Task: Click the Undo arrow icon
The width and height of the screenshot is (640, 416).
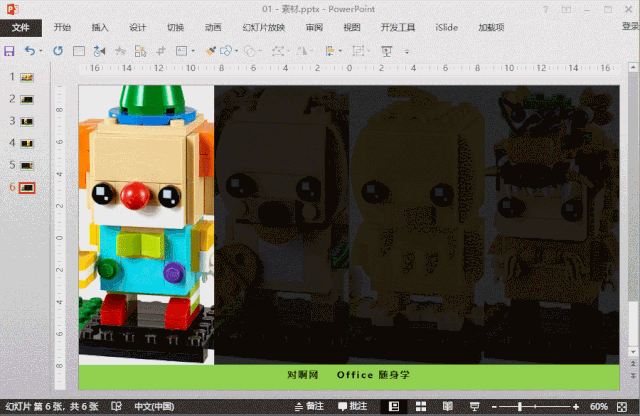Action: click(30, 51)
